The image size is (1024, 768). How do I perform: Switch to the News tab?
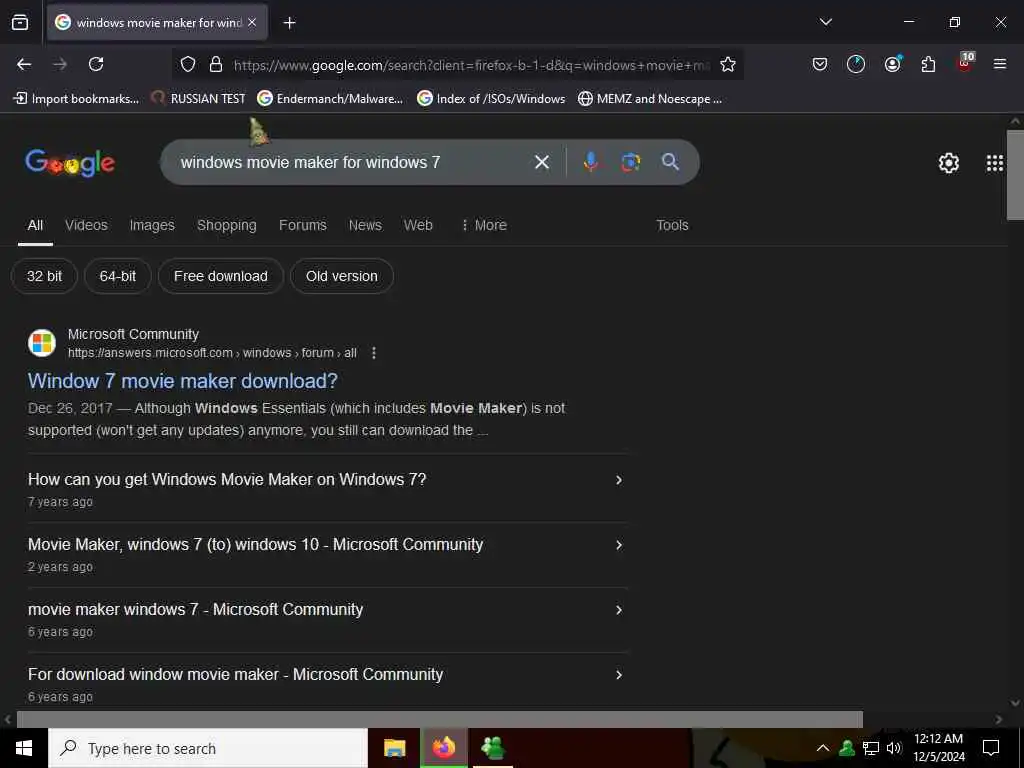[x=365, y=225]
